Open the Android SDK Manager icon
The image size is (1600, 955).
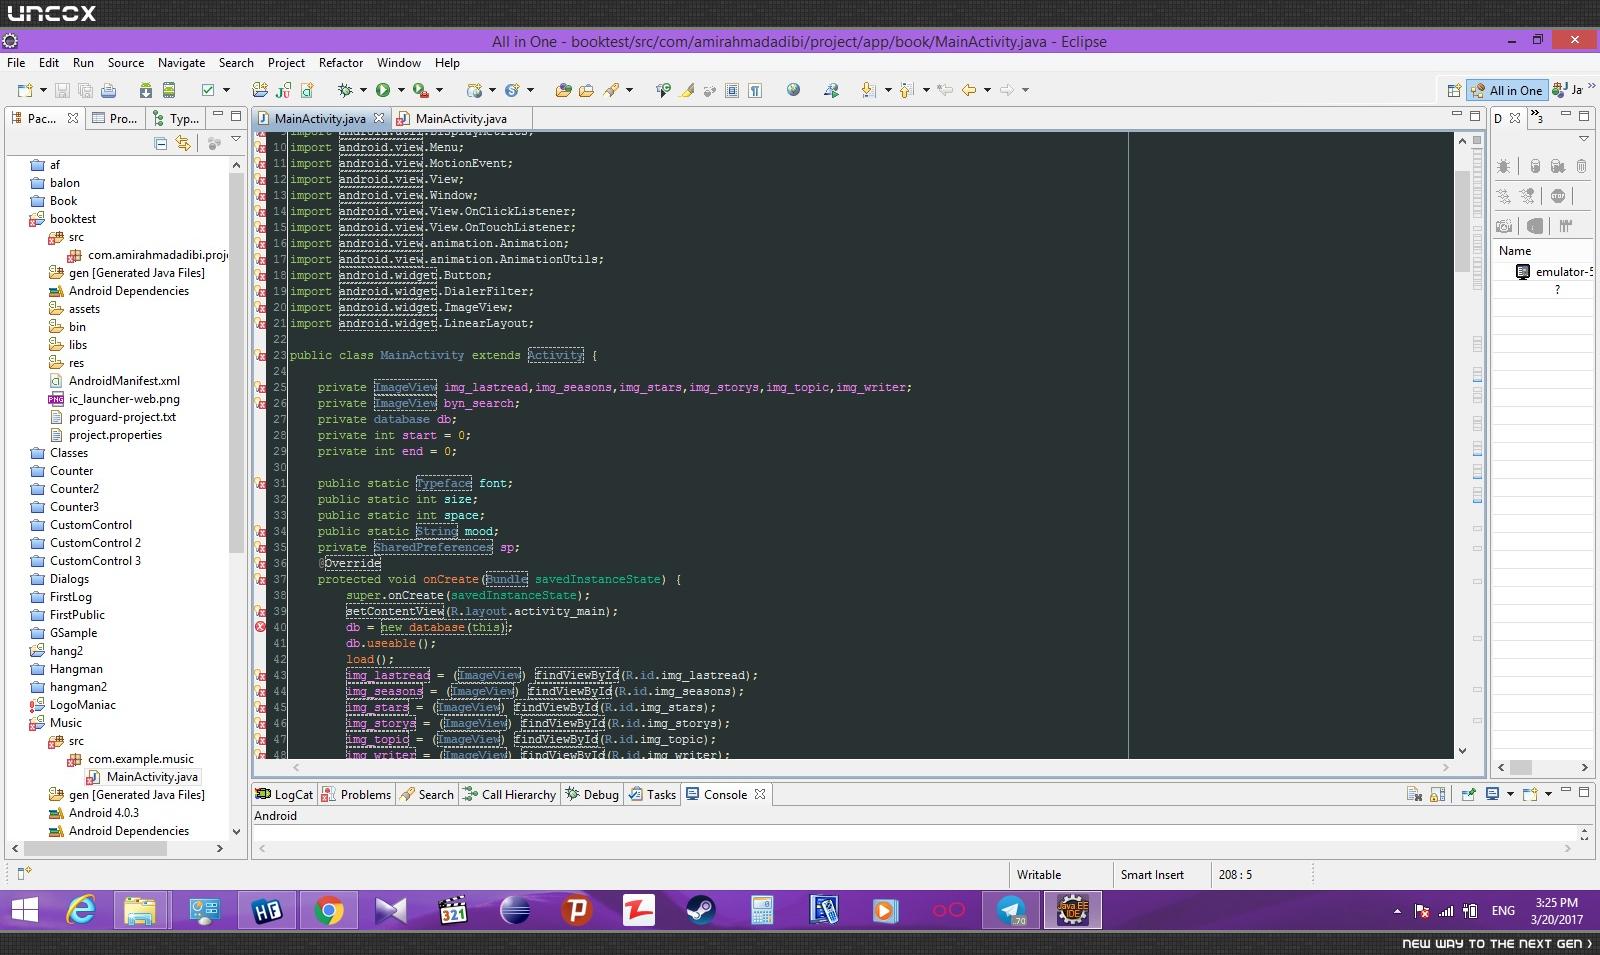point(145,90)
